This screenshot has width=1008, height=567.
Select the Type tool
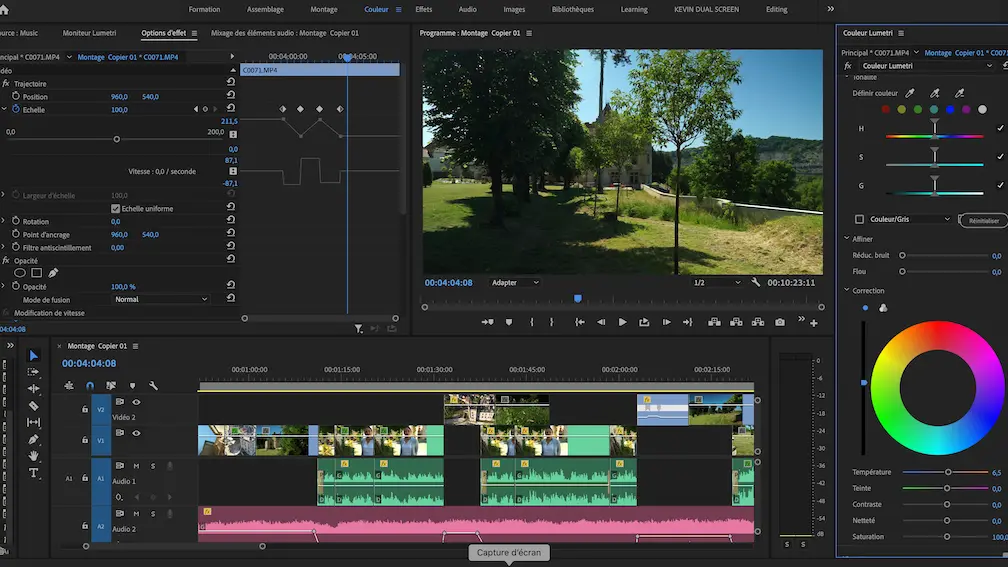click(33, 473)
